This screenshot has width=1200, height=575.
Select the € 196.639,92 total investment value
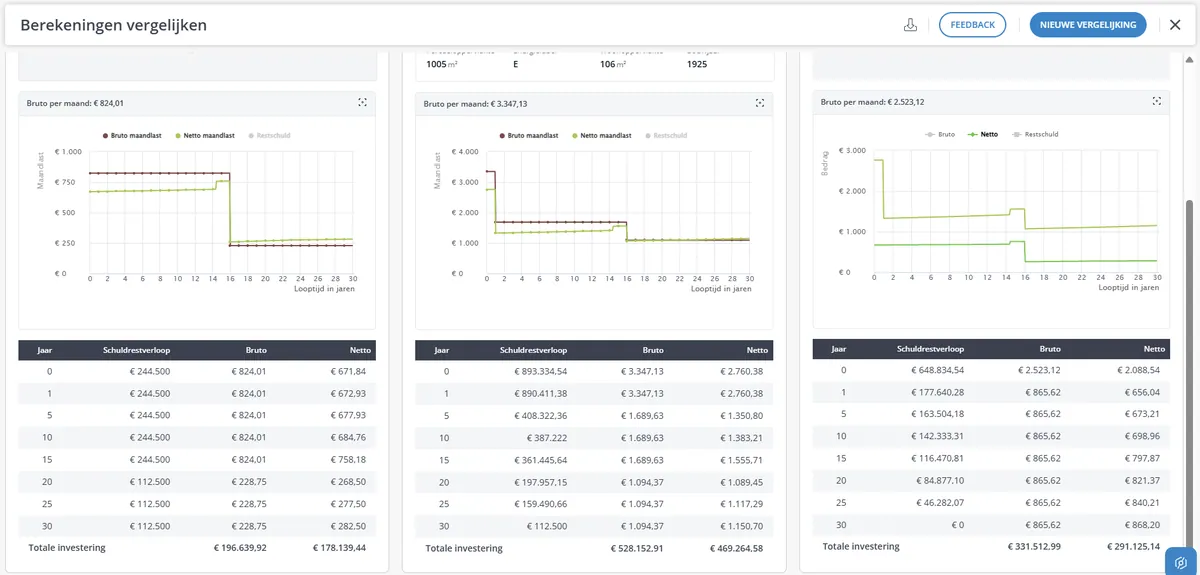click(240, 548)
